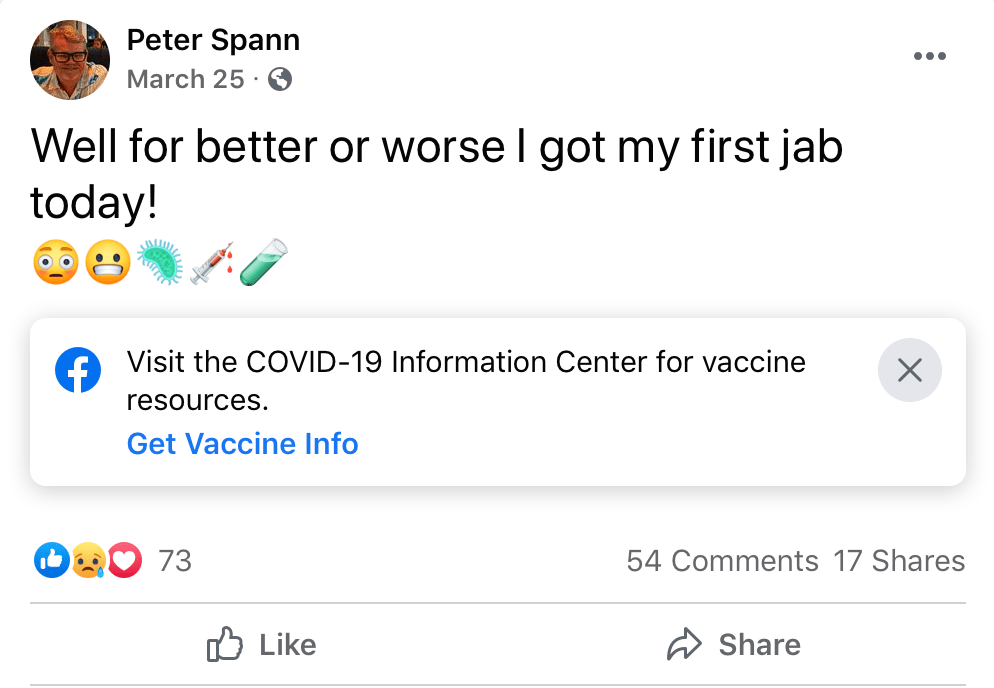Screen dimensions: 994x688
Task: View the 17 Shares
Action: (899, 561)
